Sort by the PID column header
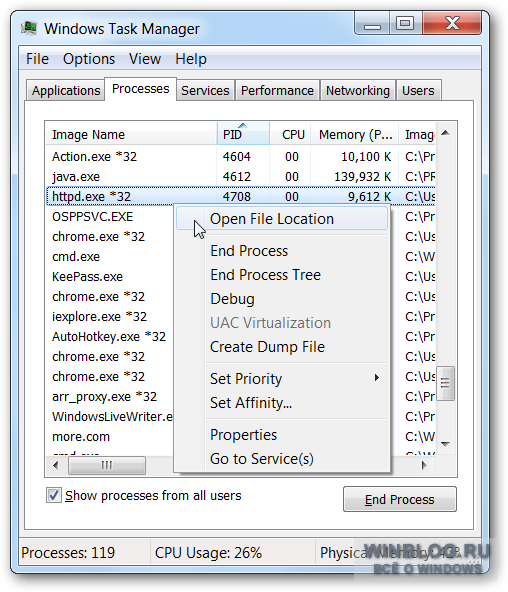The height and width of the screenshot is (592, 508). tap(243, 134)
